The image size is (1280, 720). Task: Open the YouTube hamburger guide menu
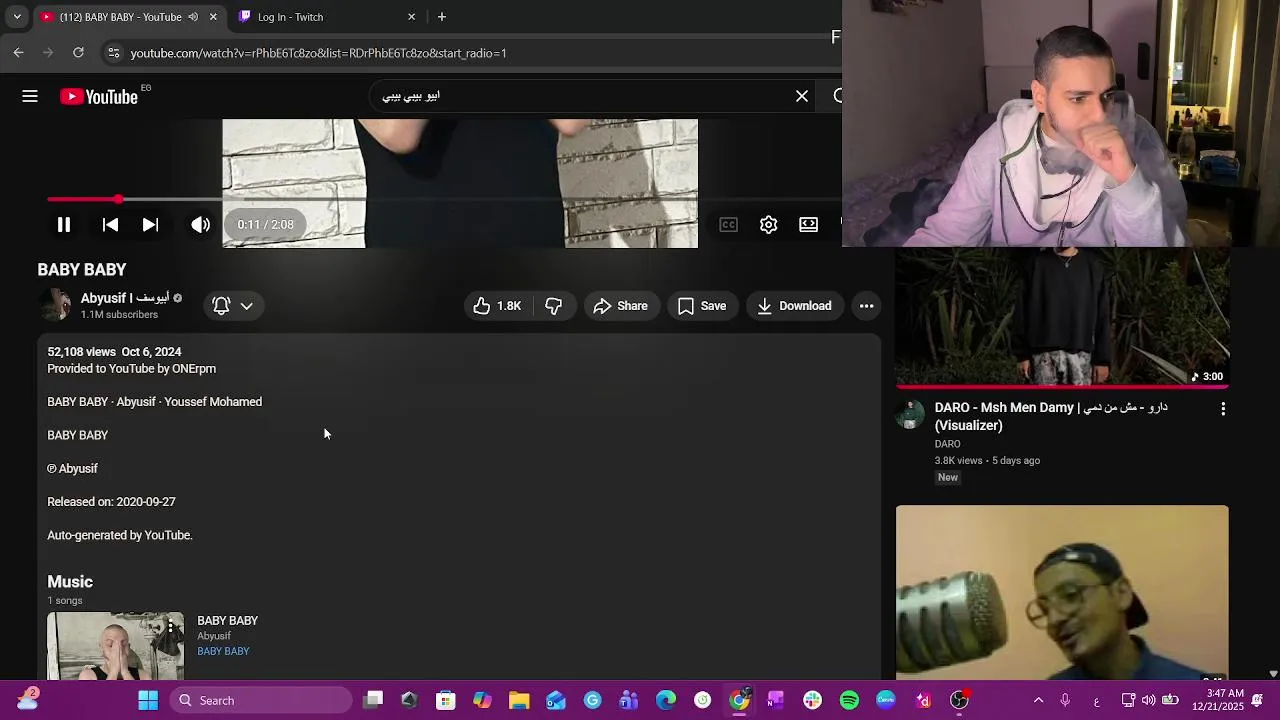[x=30, y=96]
